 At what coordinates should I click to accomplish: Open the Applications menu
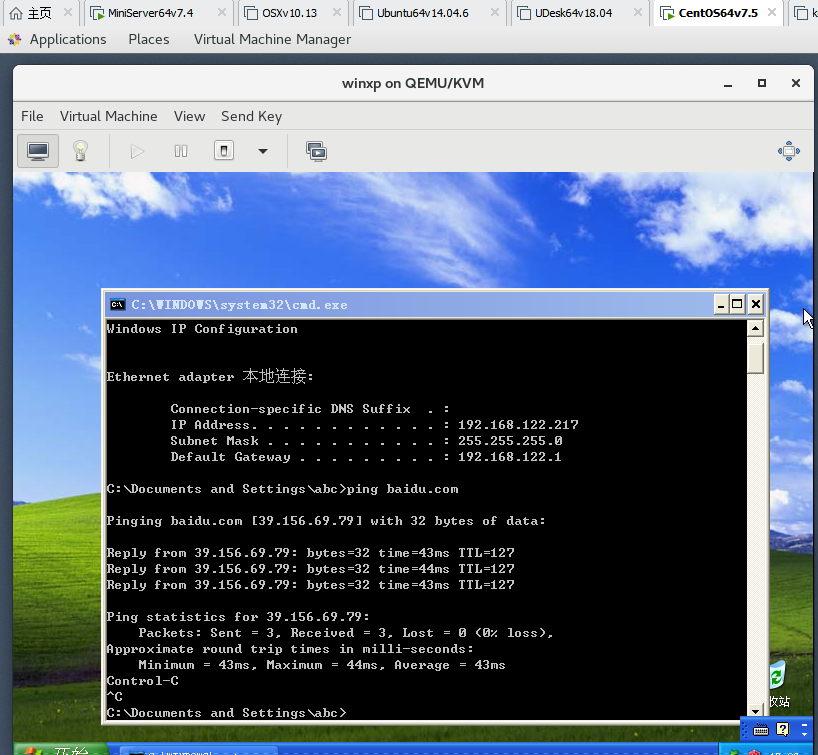pyautogui.click(x=68, y=40)
